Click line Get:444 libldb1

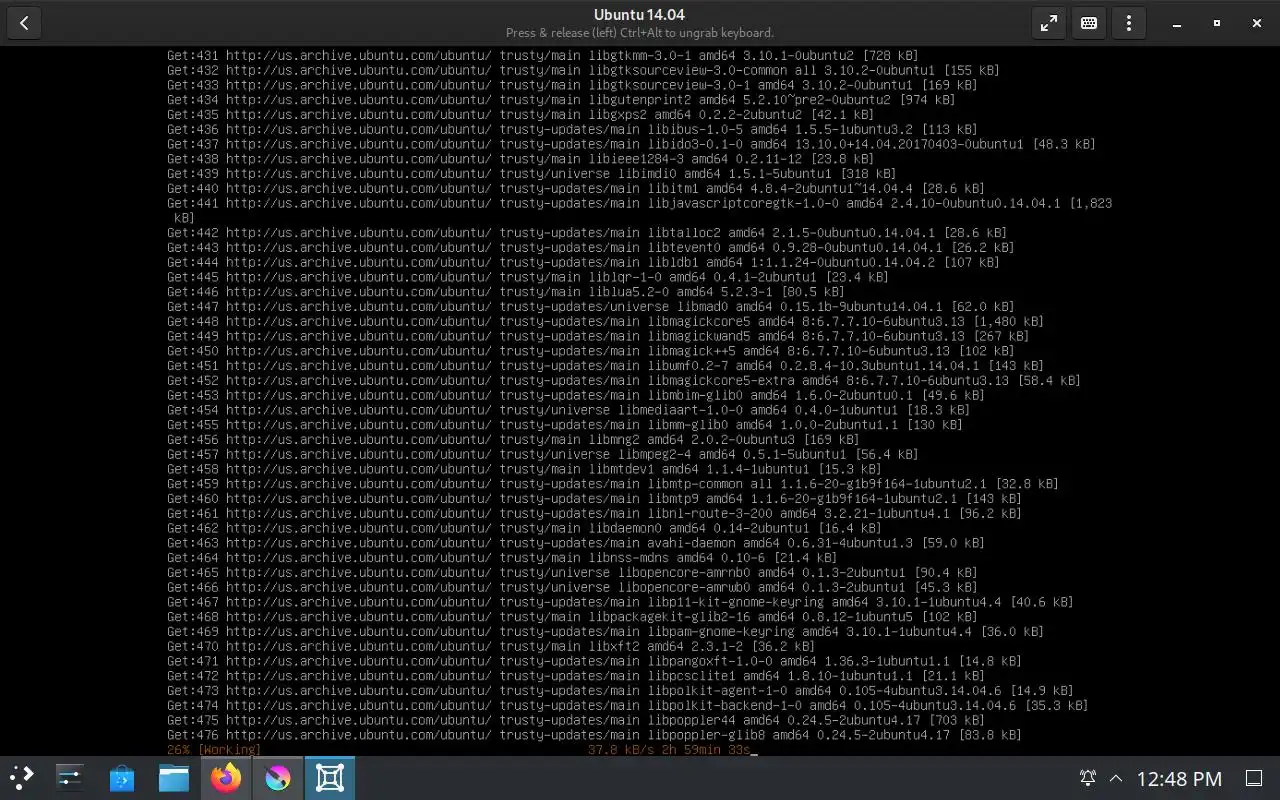tap(583, 262)
